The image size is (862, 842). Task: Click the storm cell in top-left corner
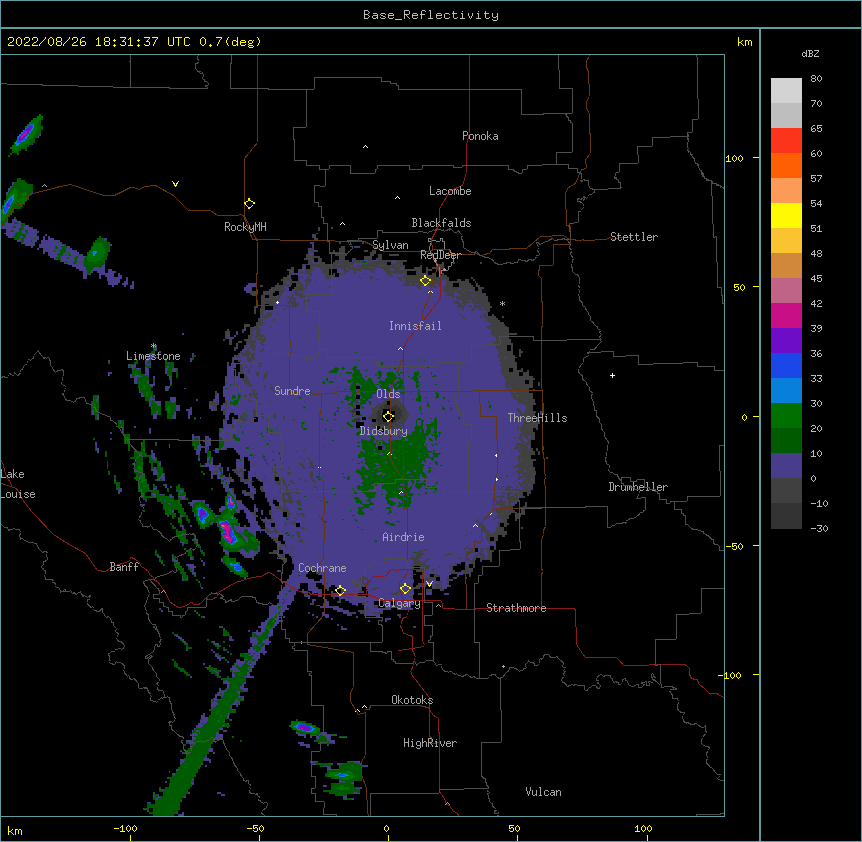point(26,134)
